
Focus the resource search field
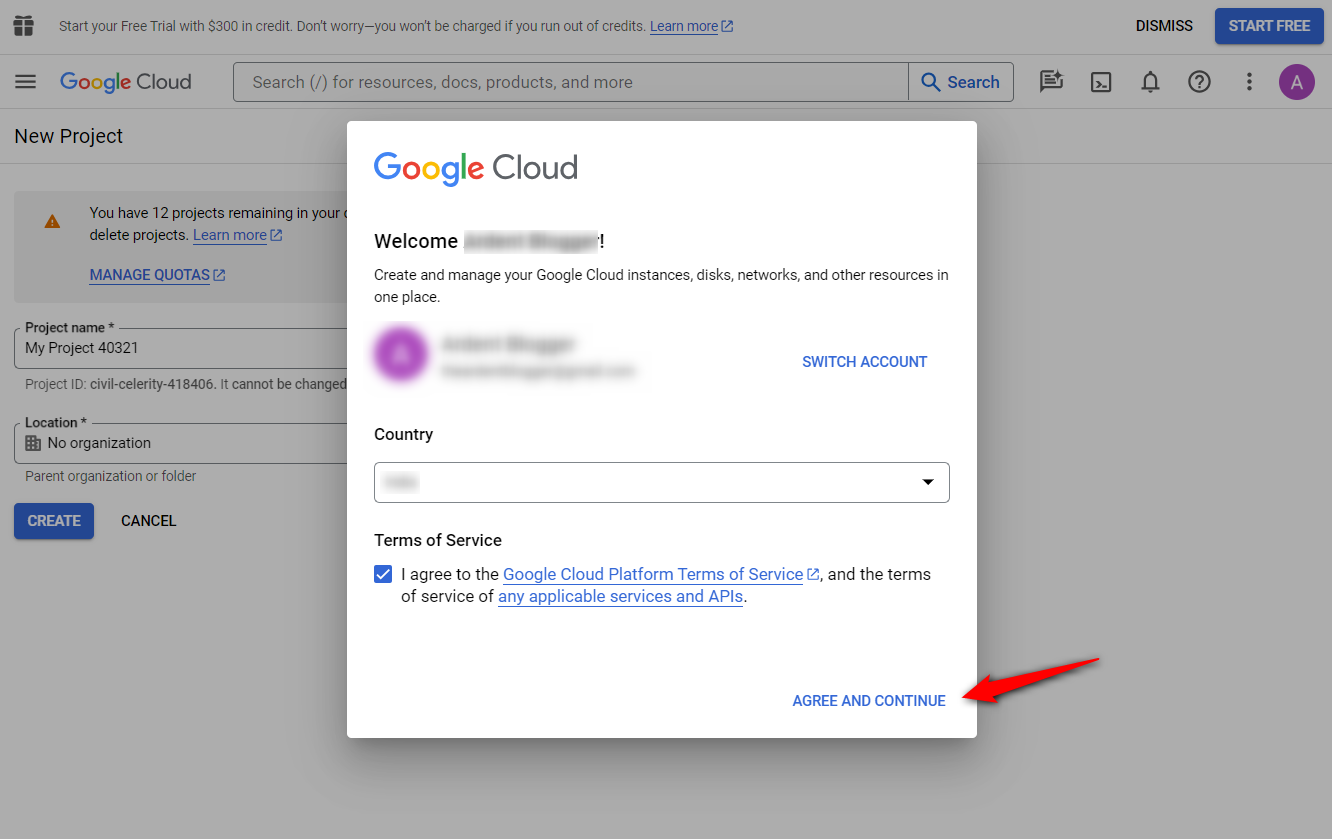(571, 82)
